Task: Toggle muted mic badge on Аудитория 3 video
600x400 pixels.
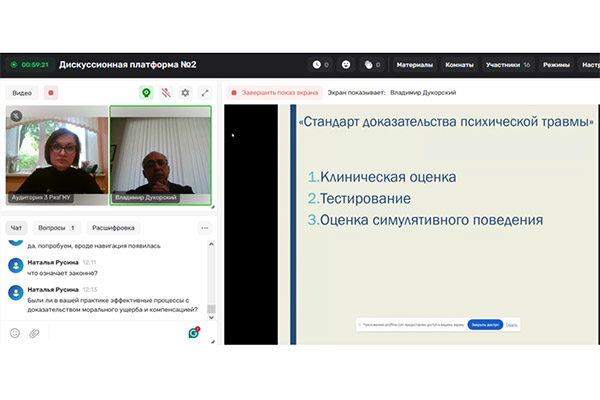Action: pyautogui.click(x=15, y=116)
